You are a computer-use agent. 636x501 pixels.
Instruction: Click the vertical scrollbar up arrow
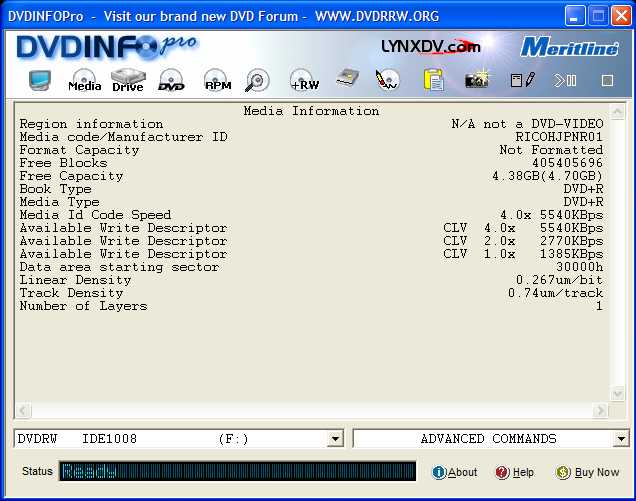click(617, 112)
